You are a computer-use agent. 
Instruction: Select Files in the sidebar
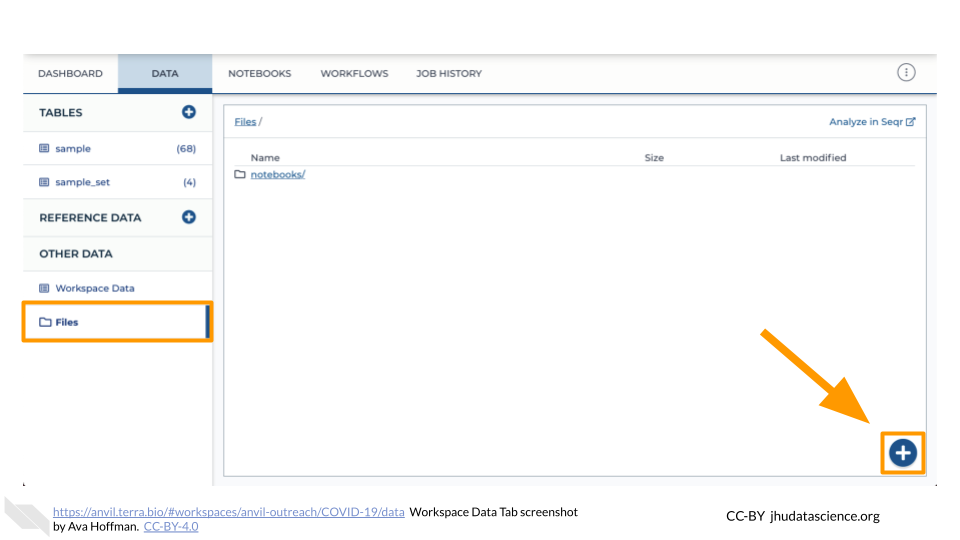coord(116,322)
